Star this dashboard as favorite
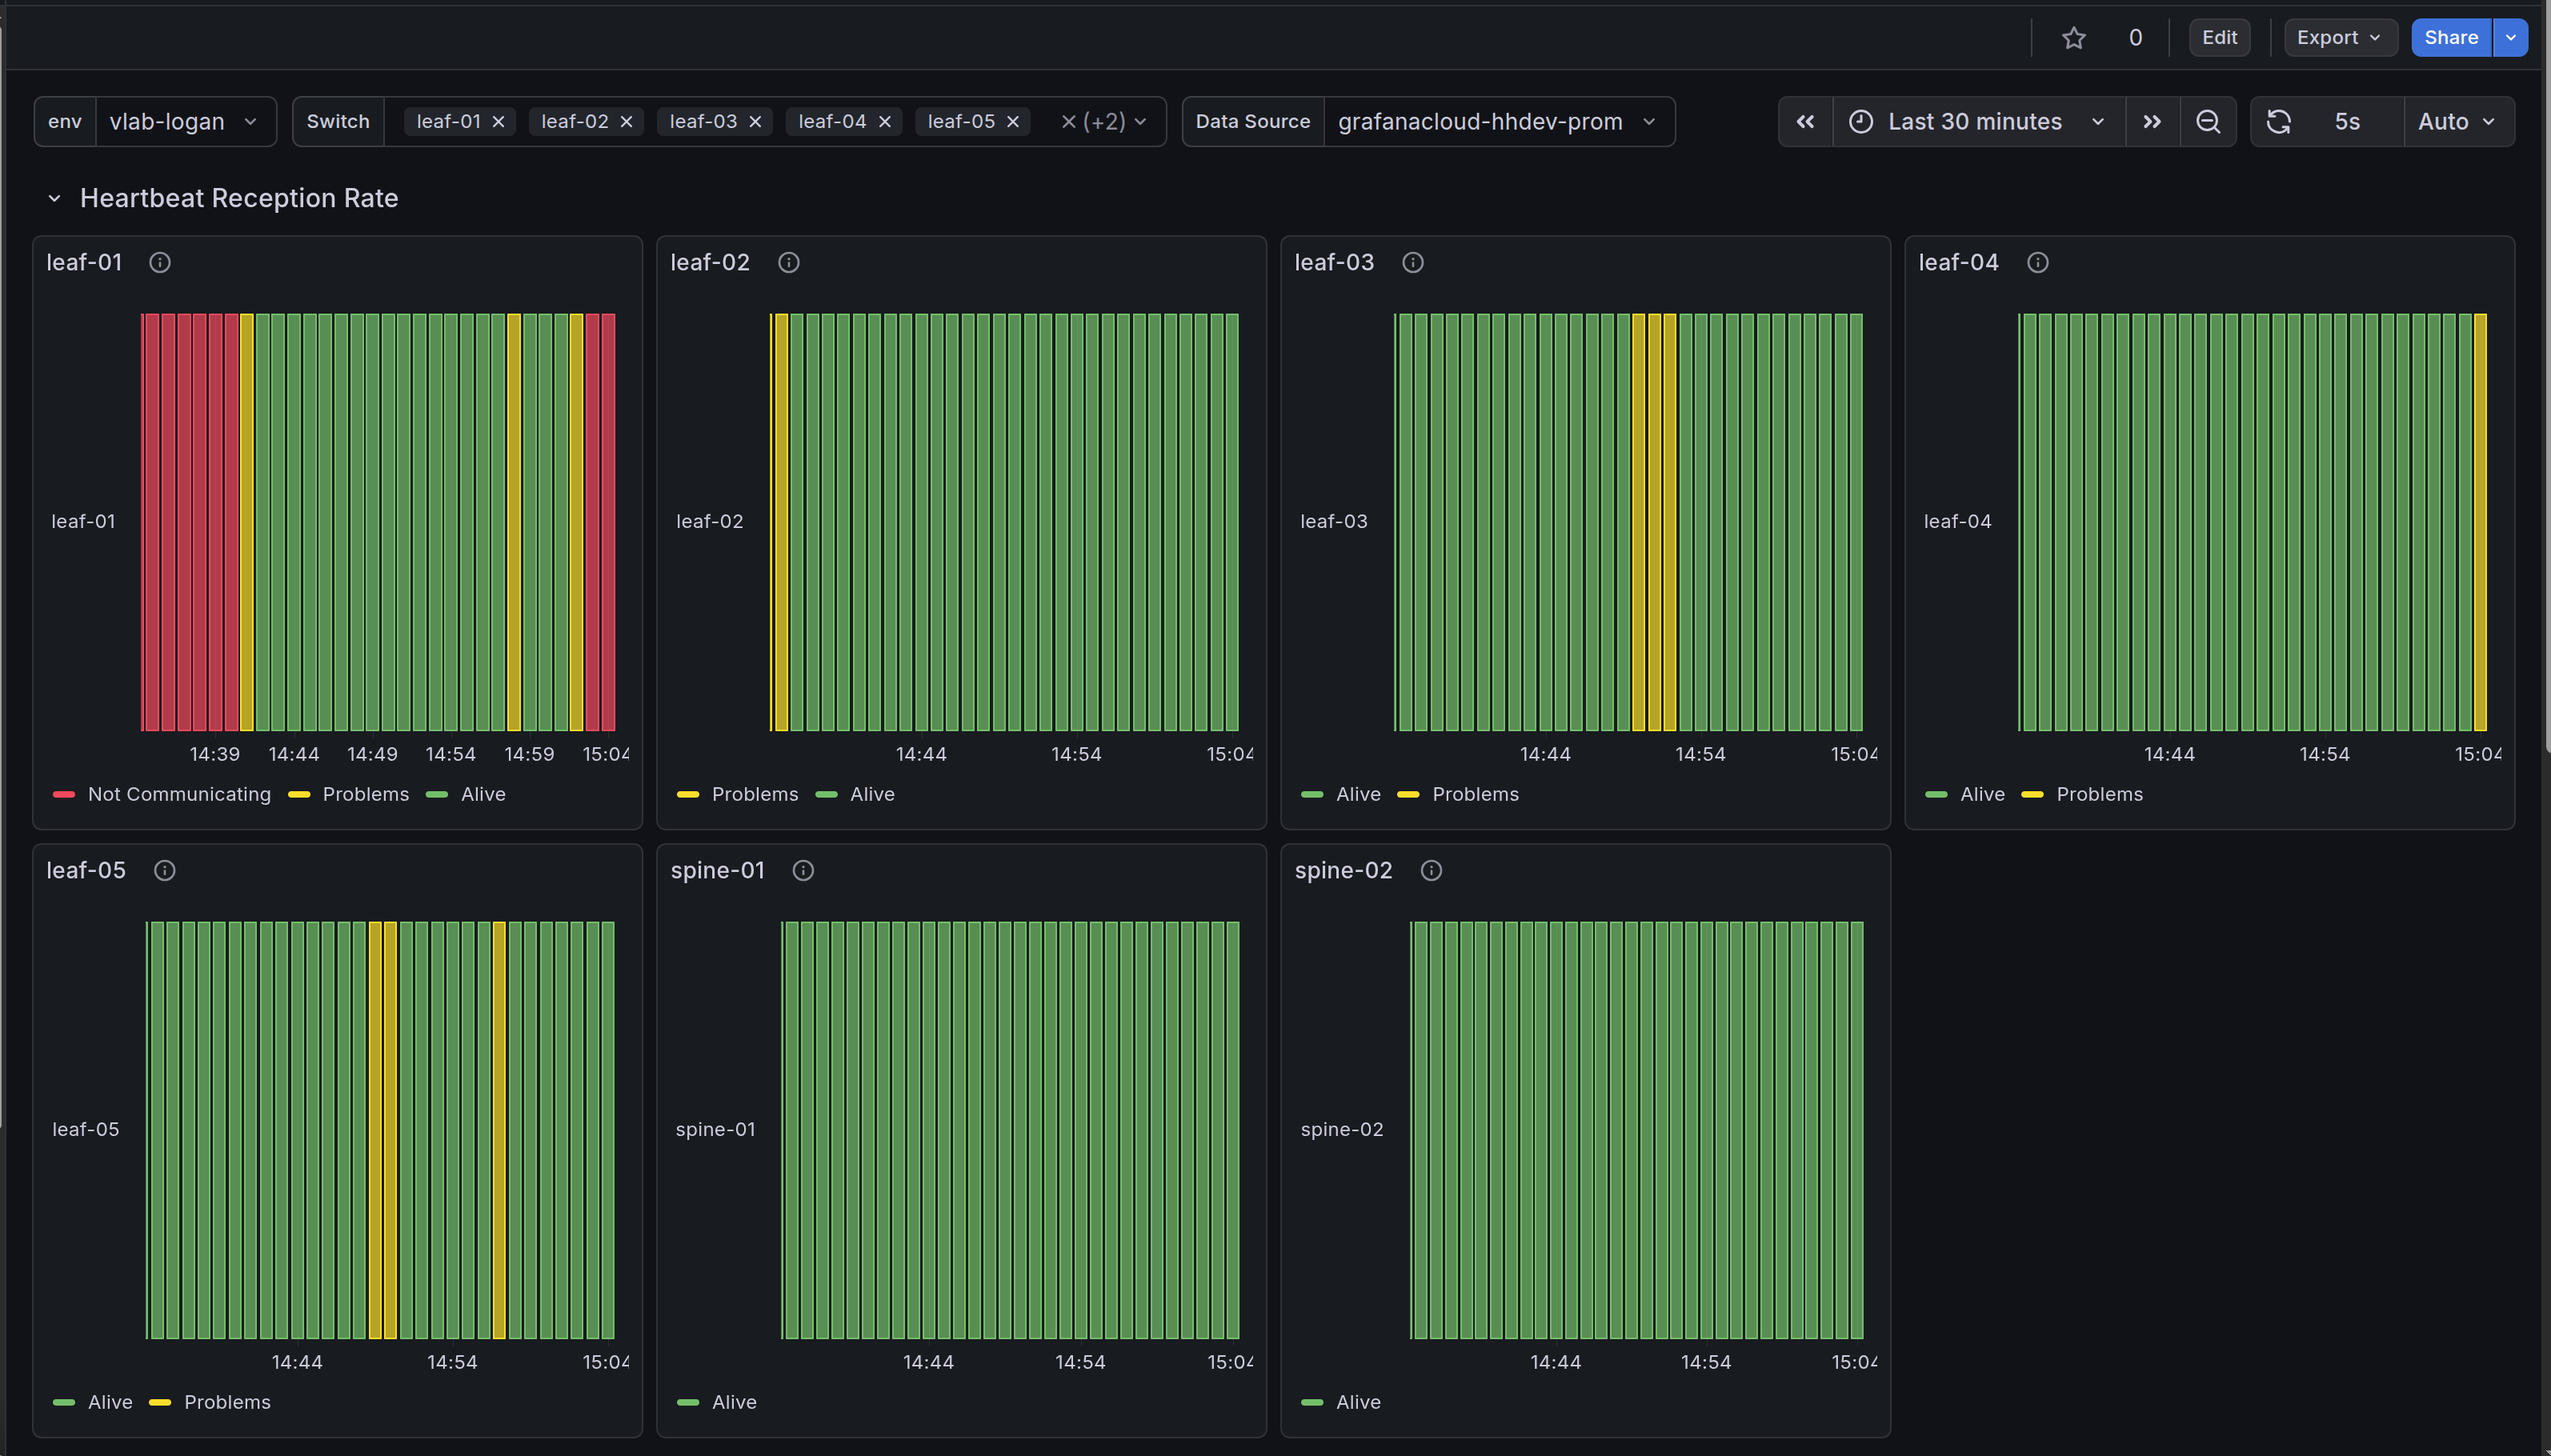 click(x=2073, y=38)
